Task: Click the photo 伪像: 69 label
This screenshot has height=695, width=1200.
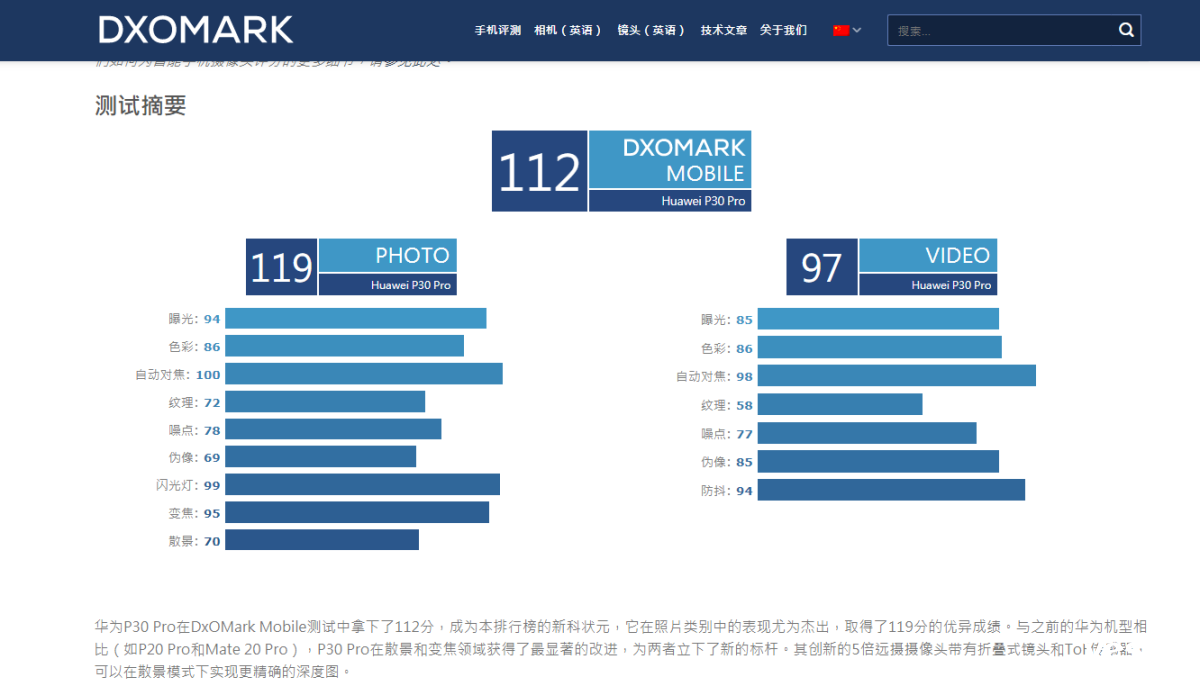Action: pyautogui.click(x=194, y=457)
